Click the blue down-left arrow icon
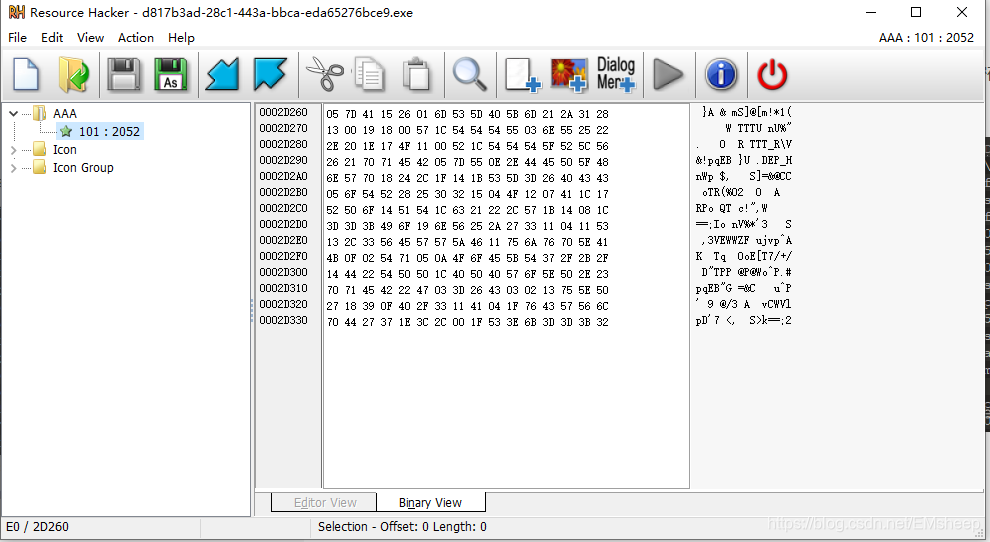Image resolution: width=990 pixels, height=542 pixels. pos(222,75)
